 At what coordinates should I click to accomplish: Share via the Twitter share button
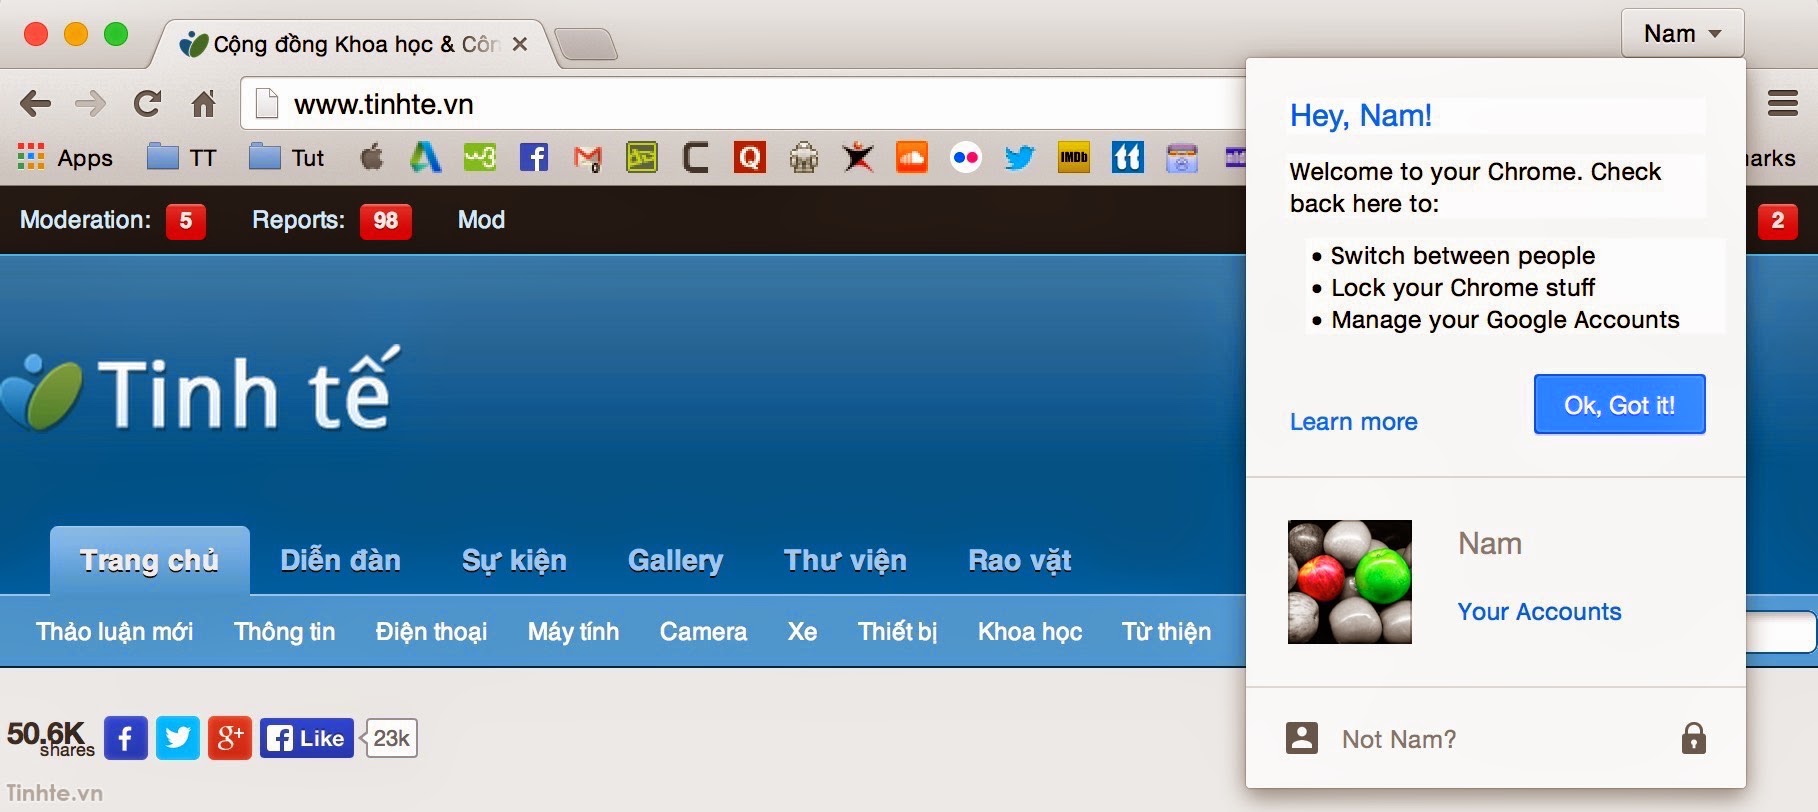click(x=178, y=738)
